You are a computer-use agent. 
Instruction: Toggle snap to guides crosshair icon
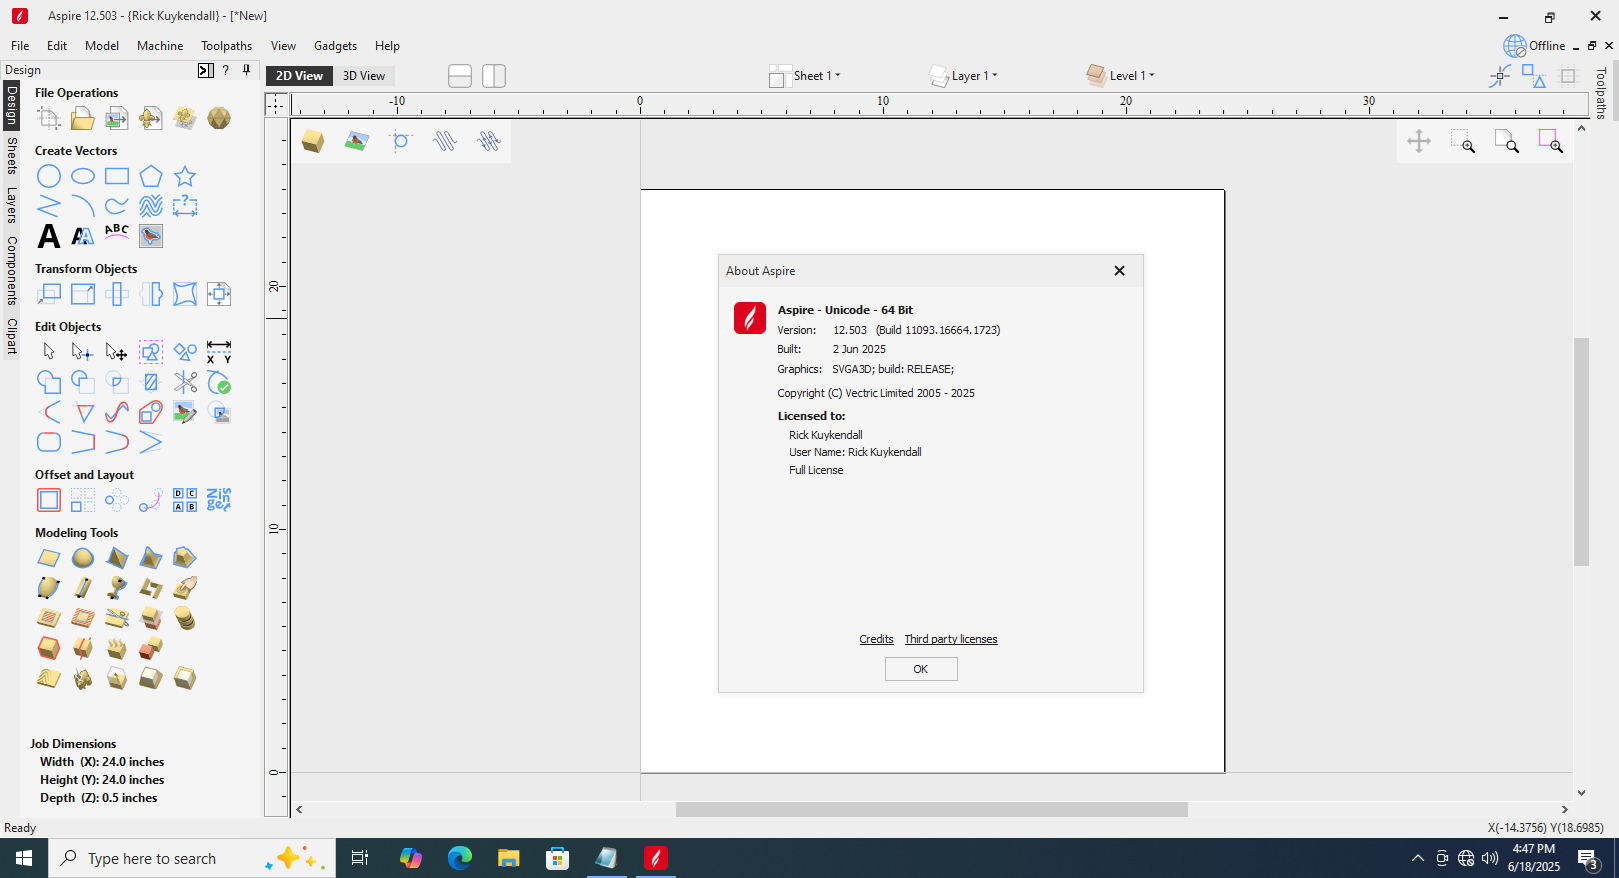(x=1499, y=76)
